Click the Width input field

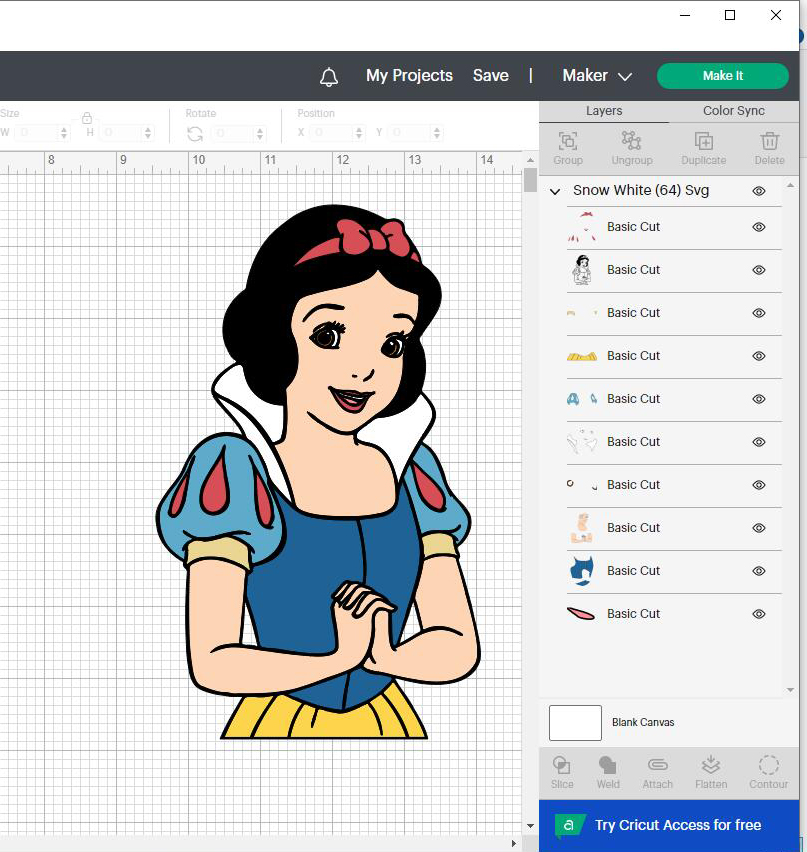(37, 133)
